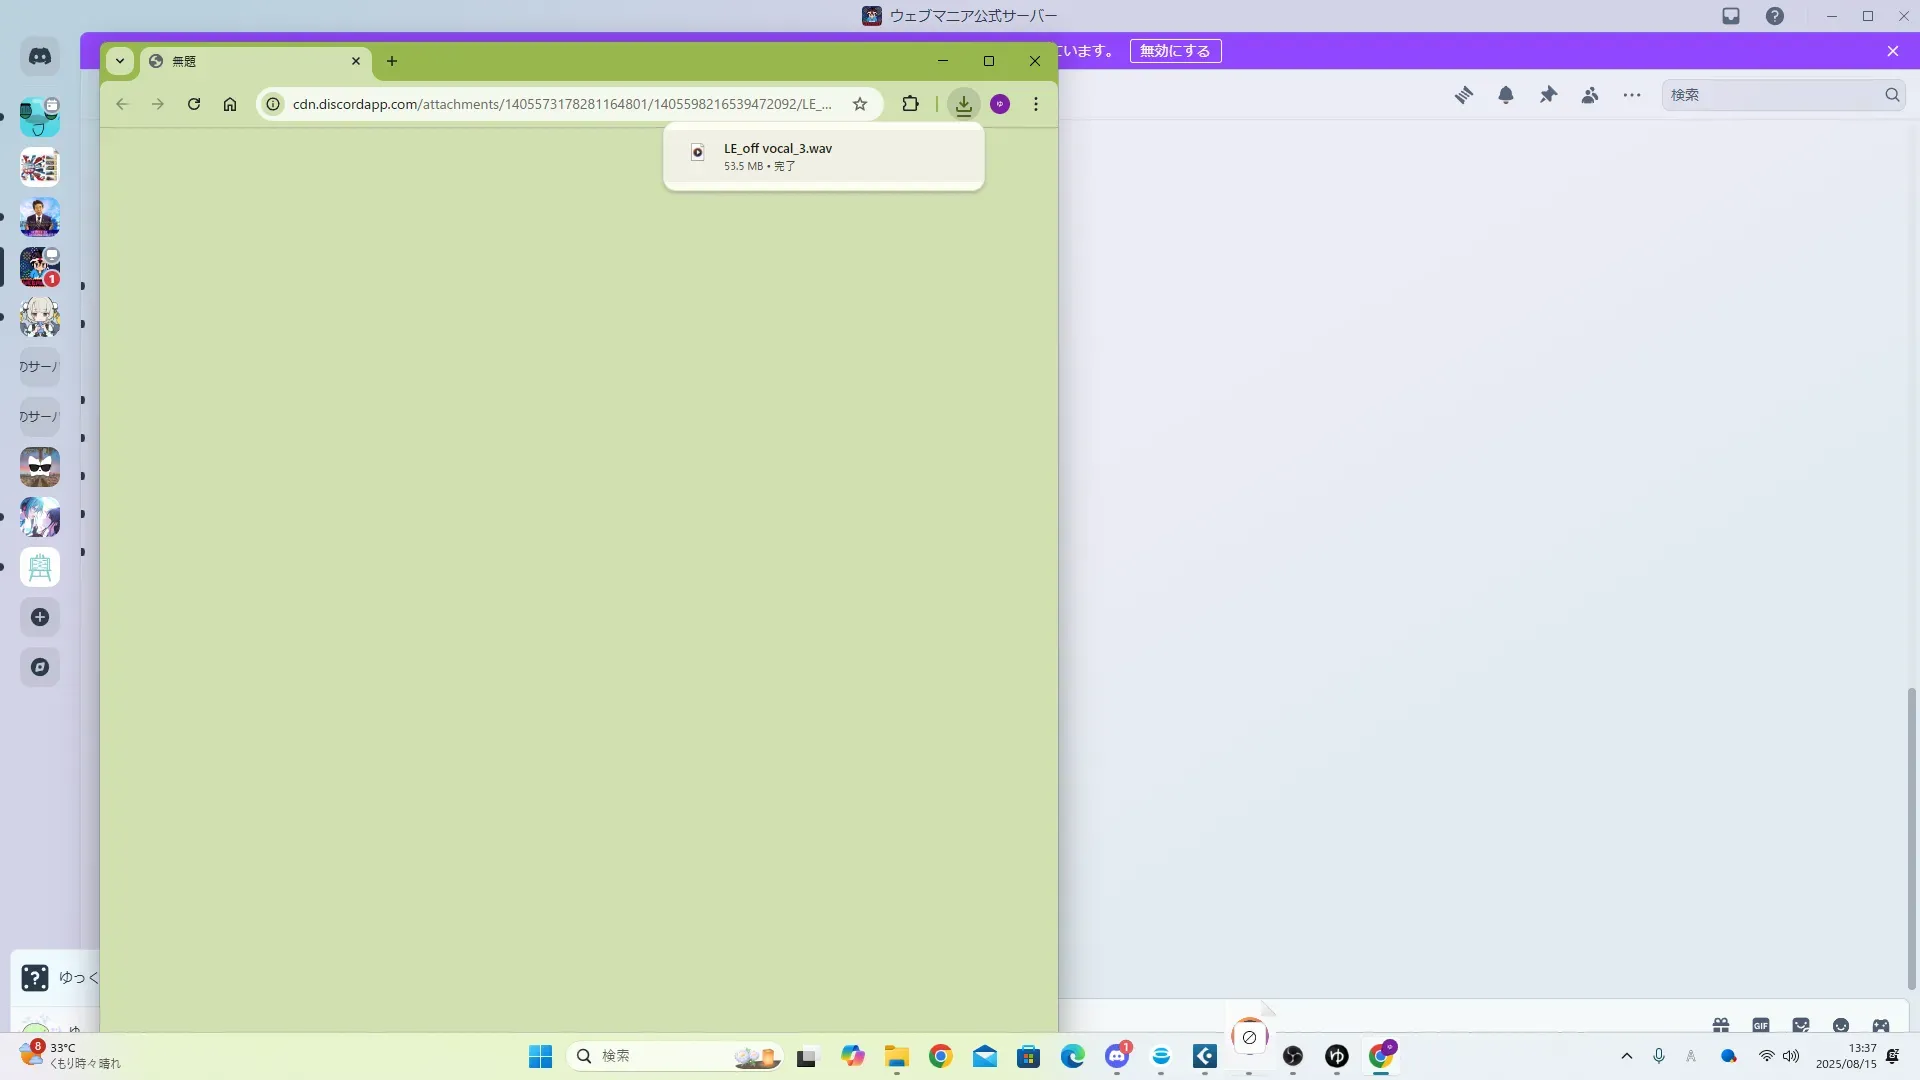Click the Add a Server plus icon
1920x1080 pixels.
(x=40, y=617)
